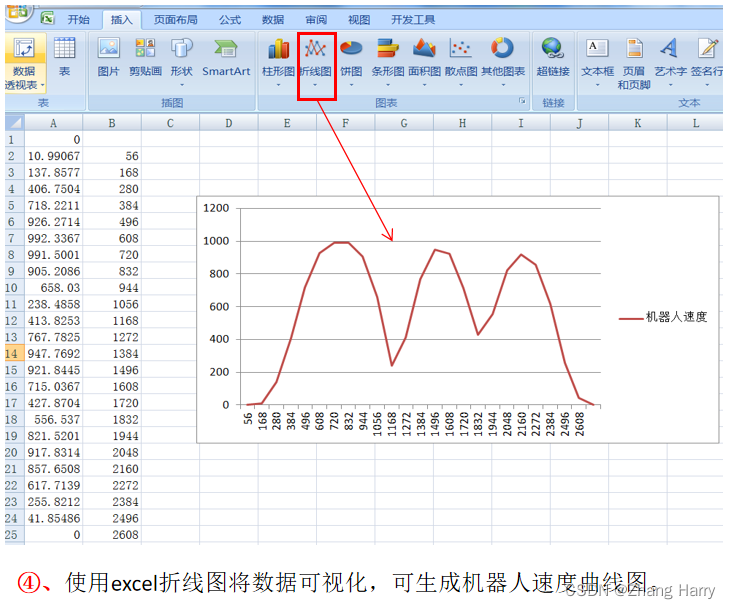The width and height of the screenshot is (731, 609).
Task: Switch to the Home (开始) tab
Action: [78, 20]
